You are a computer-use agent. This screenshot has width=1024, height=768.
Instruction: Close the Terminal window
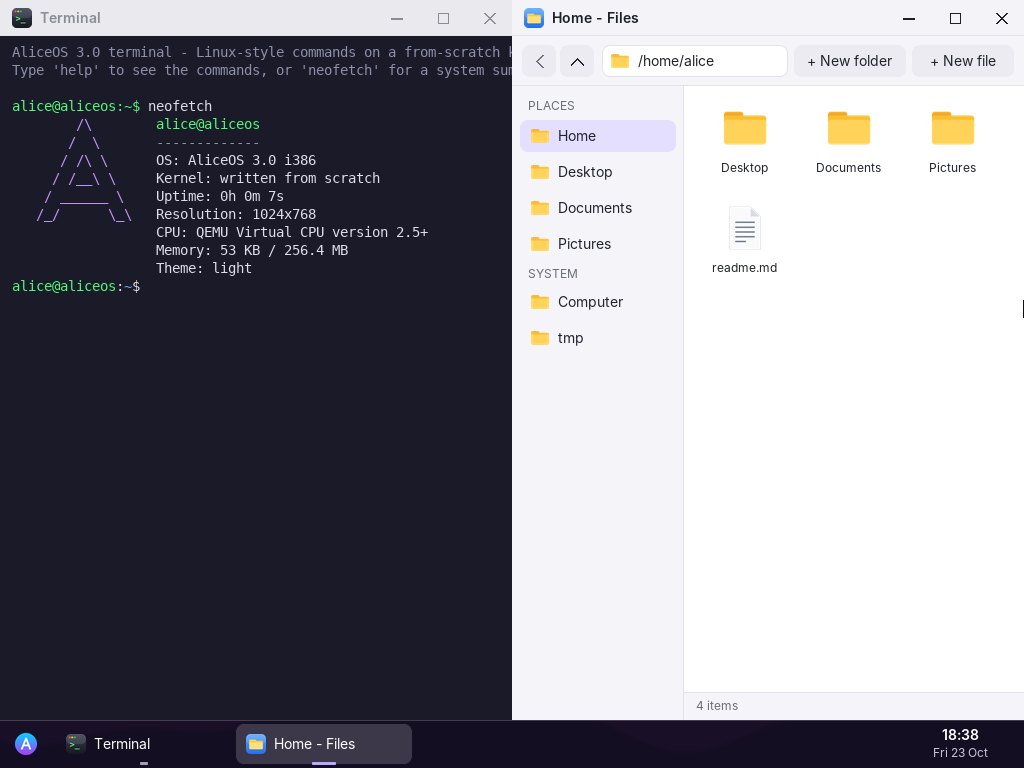pyautogui.click(x=490, y=18)
